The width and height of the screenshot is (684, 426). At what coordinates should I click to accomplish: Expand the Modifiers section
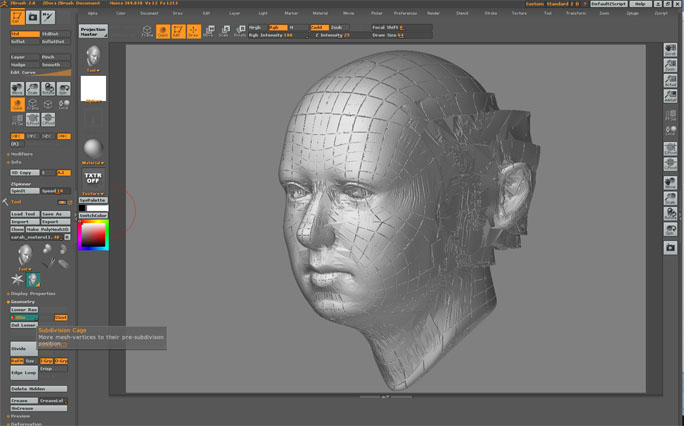pos(21,154)
